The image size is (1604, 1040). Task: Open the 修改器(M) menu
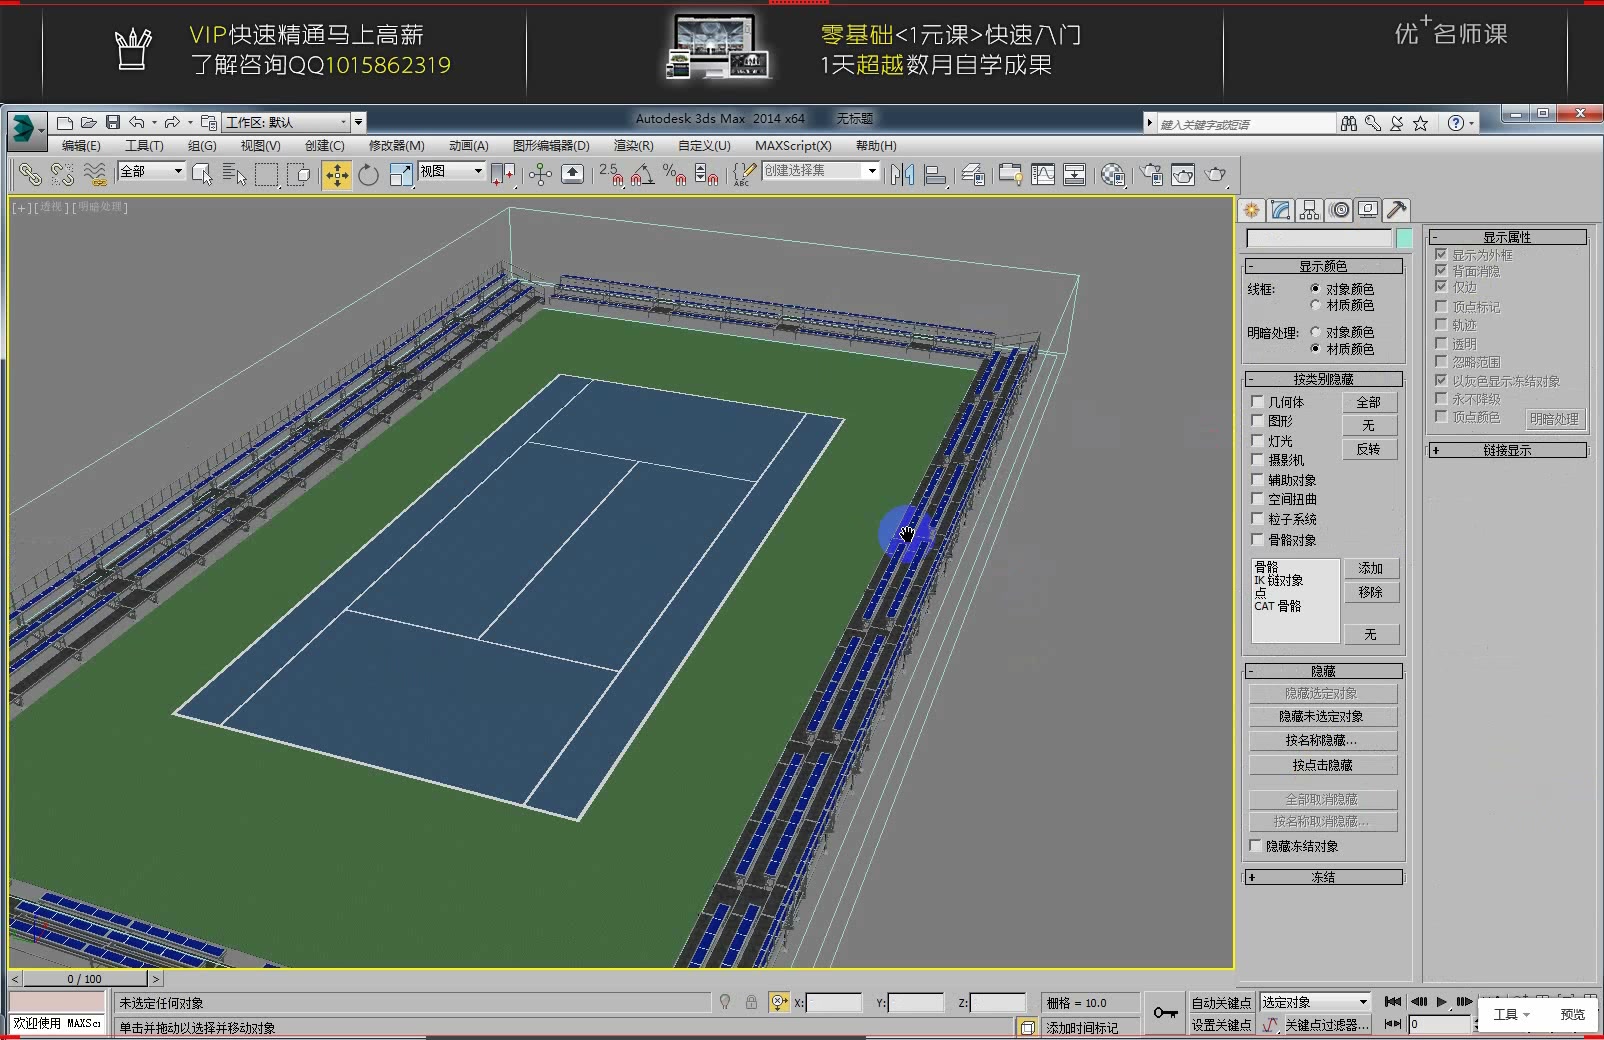pos(396,146)
